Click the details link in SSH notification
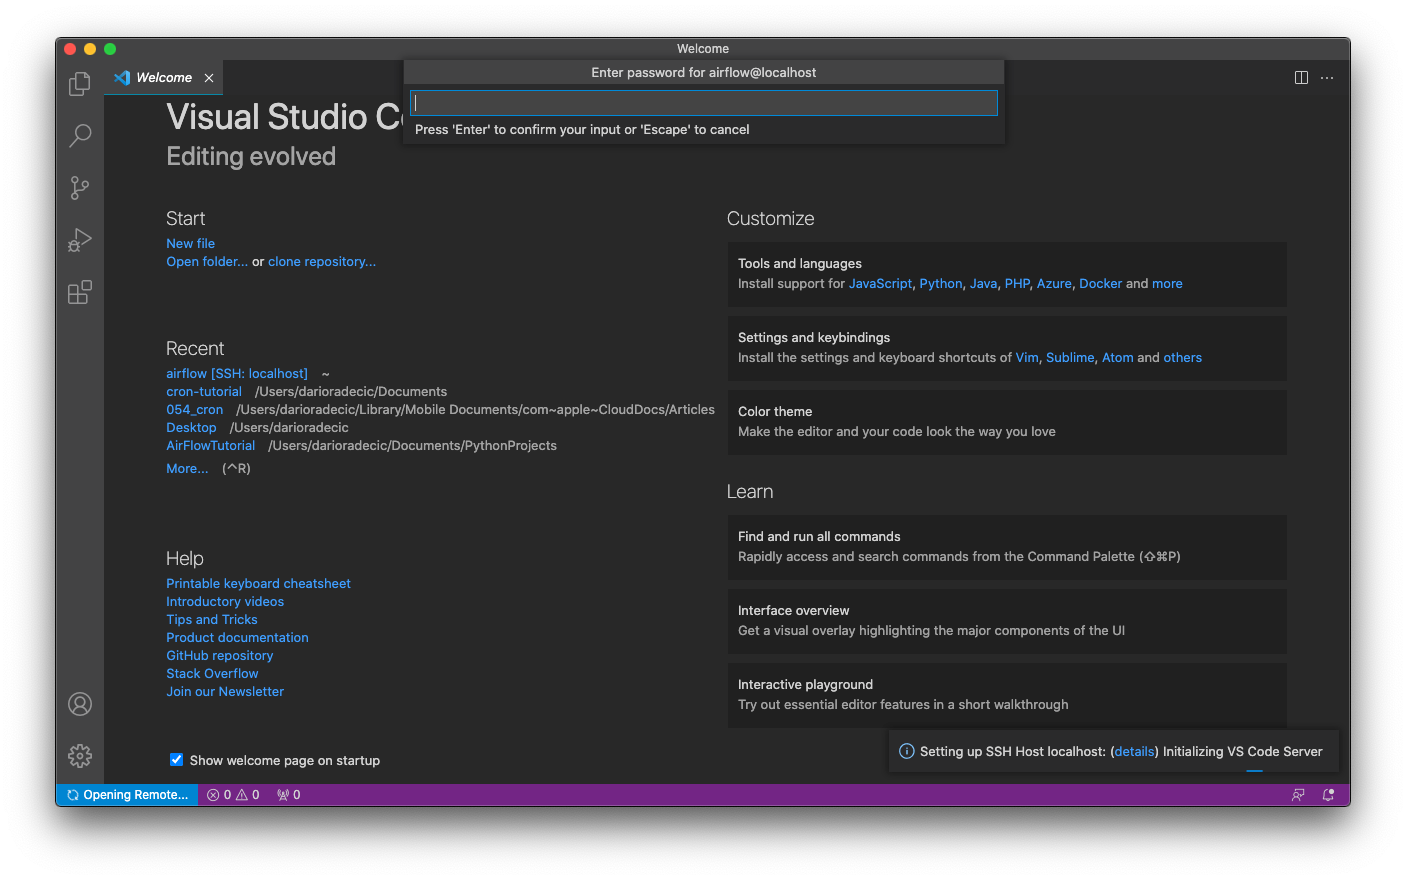 (1134, 751)
